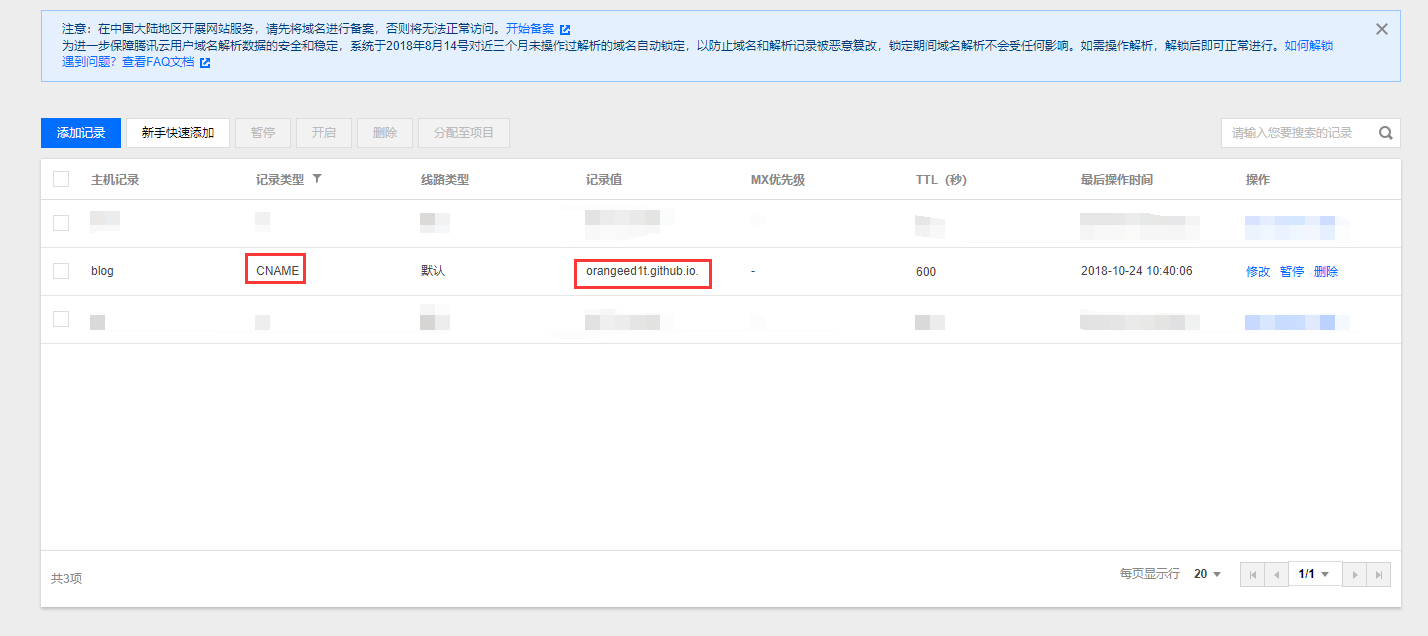This screenshot has height=636, width=1428.
Task: Click 暂停 link for the blog record
Action: tap(1292, 272)
